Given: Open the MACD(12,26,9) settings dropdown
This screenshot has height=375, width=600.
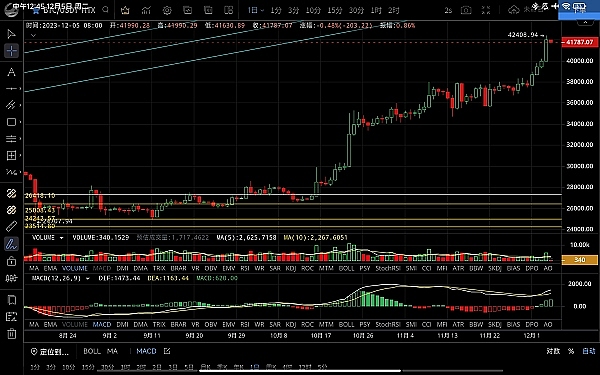Looking at the screenshot, I should (88, 279).
